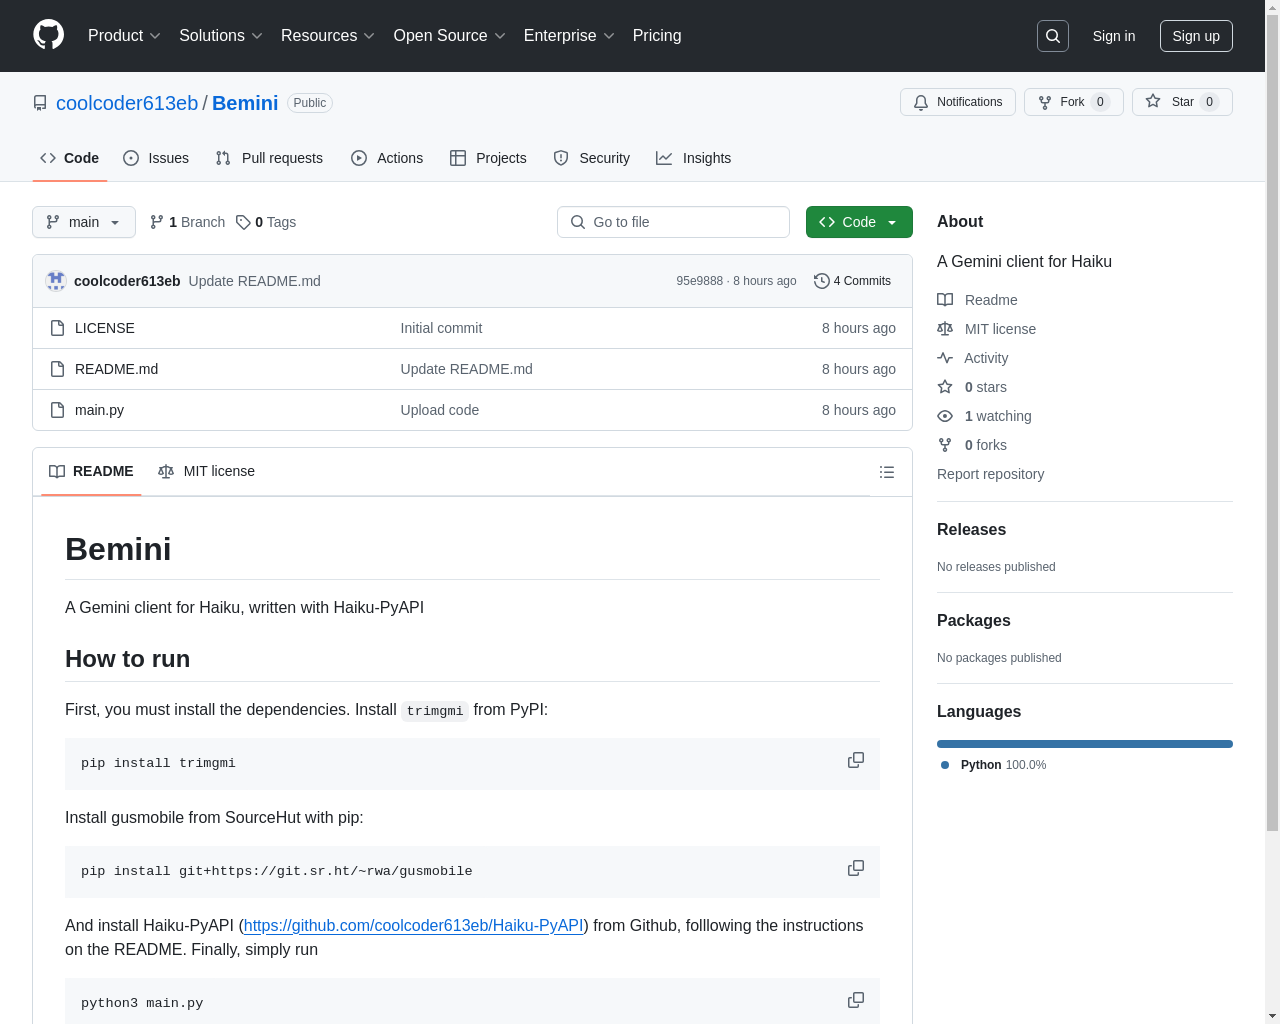Open the Pricing page
The width and height of the screenshot is (1280, 1024).
coord(657,36)
